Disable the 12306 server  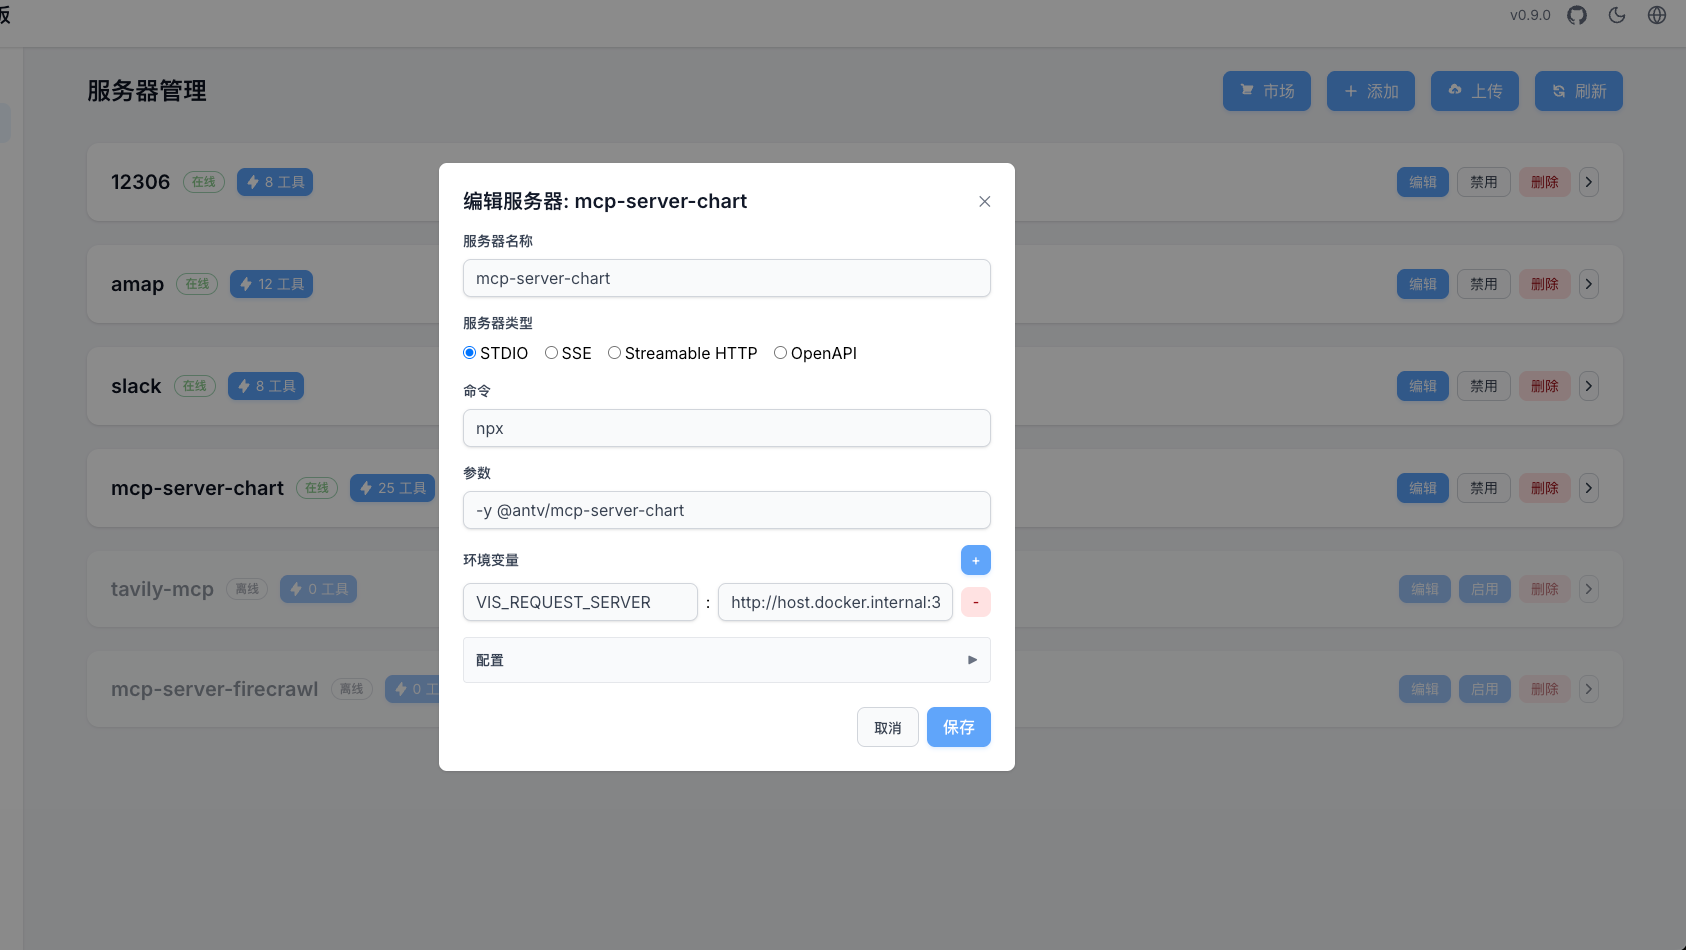tap(1484, 182)
